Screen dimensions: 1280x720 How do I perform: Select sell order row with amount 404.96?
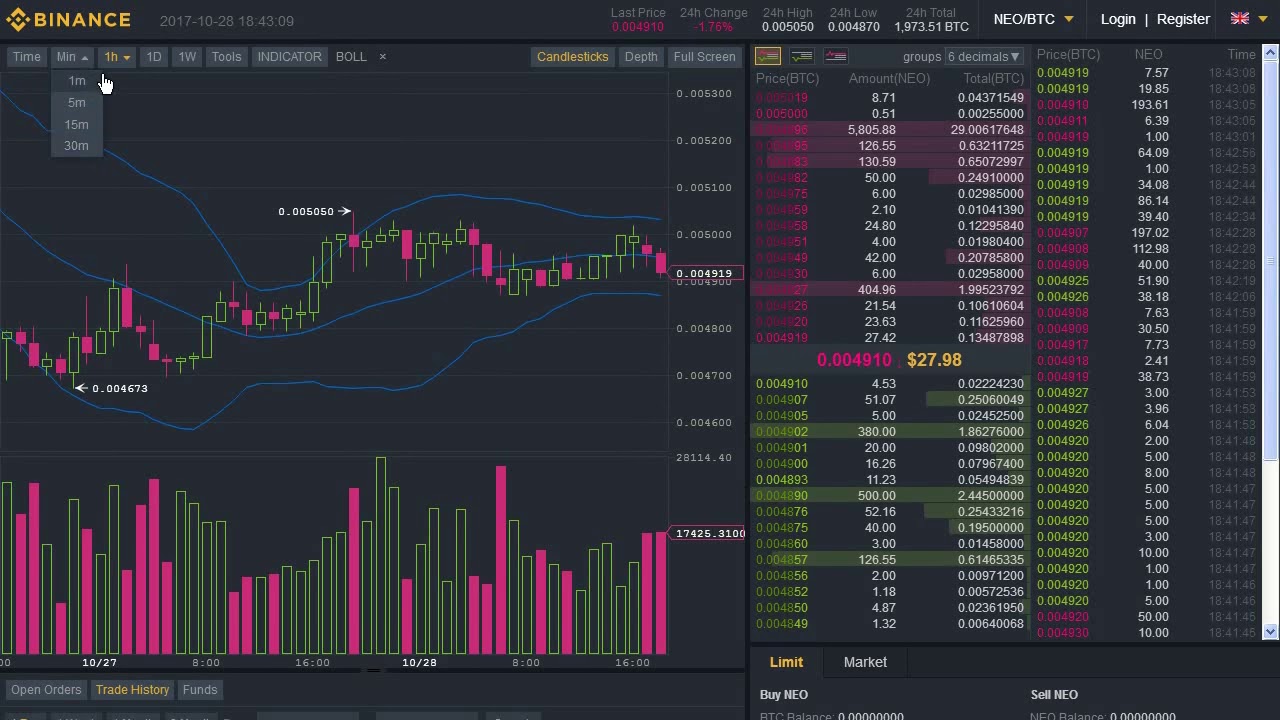click(890, 290)
